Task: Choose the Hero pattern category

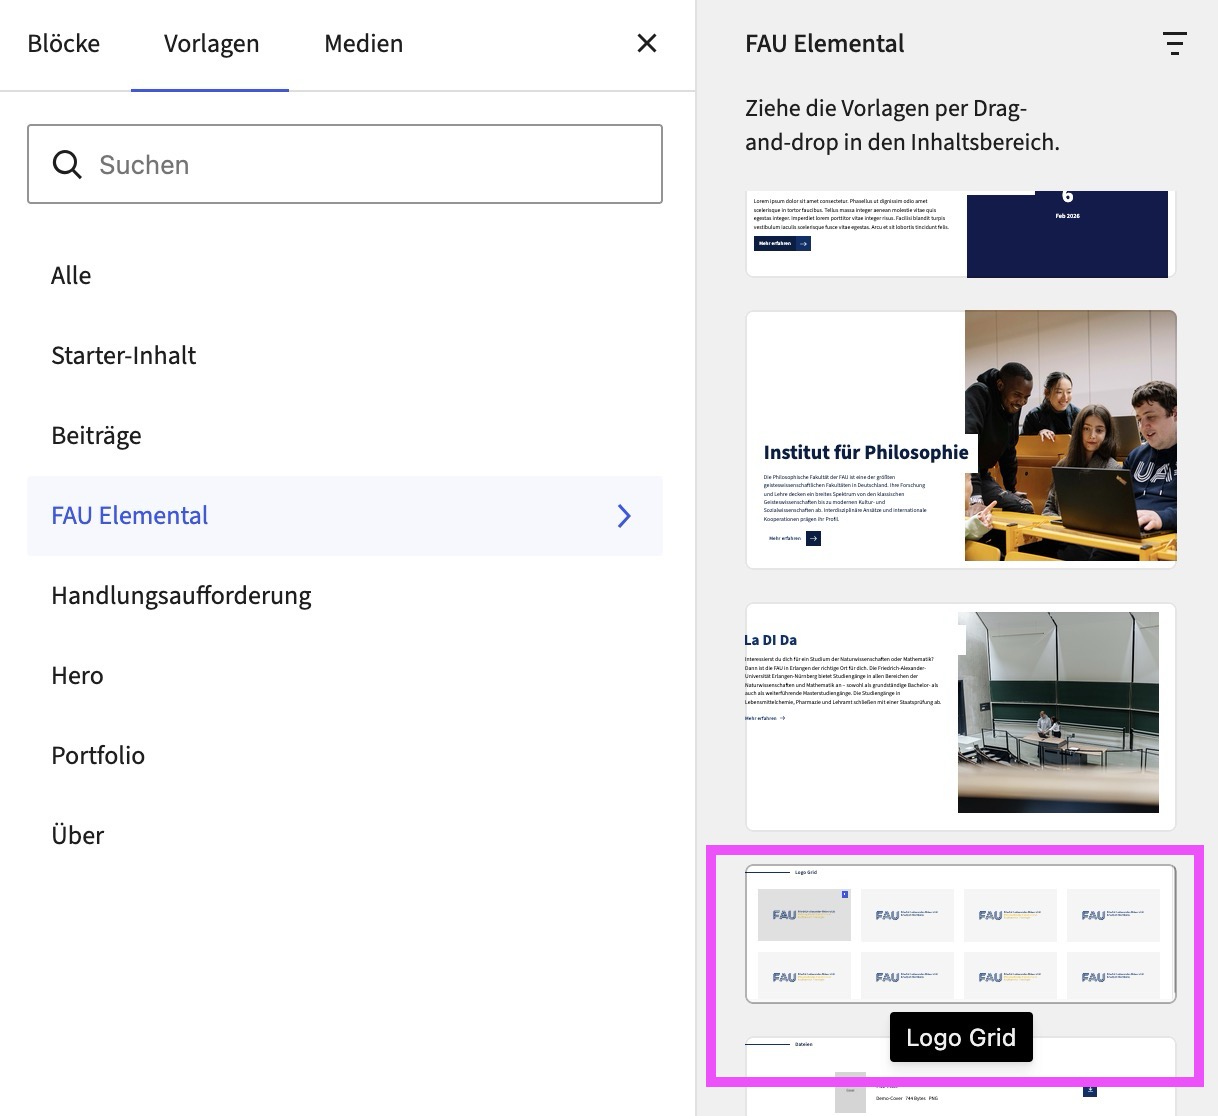Action: point(77,676)
